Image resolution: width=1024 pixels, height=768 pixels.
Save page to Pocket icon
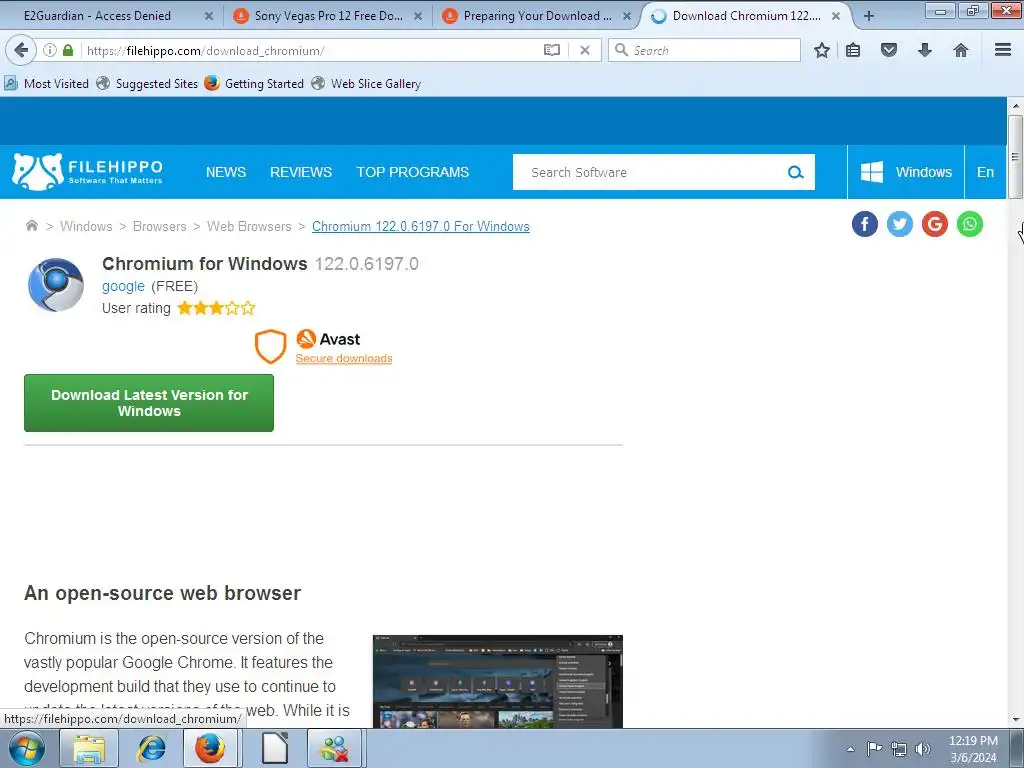(x=889, y=50)
